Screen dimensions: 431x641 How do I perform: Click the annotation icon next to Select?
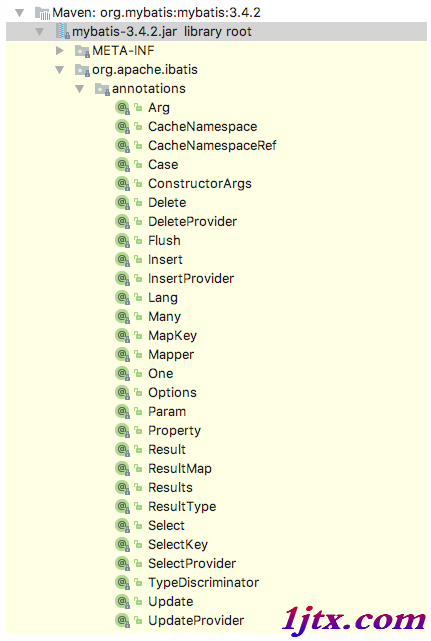122,526
